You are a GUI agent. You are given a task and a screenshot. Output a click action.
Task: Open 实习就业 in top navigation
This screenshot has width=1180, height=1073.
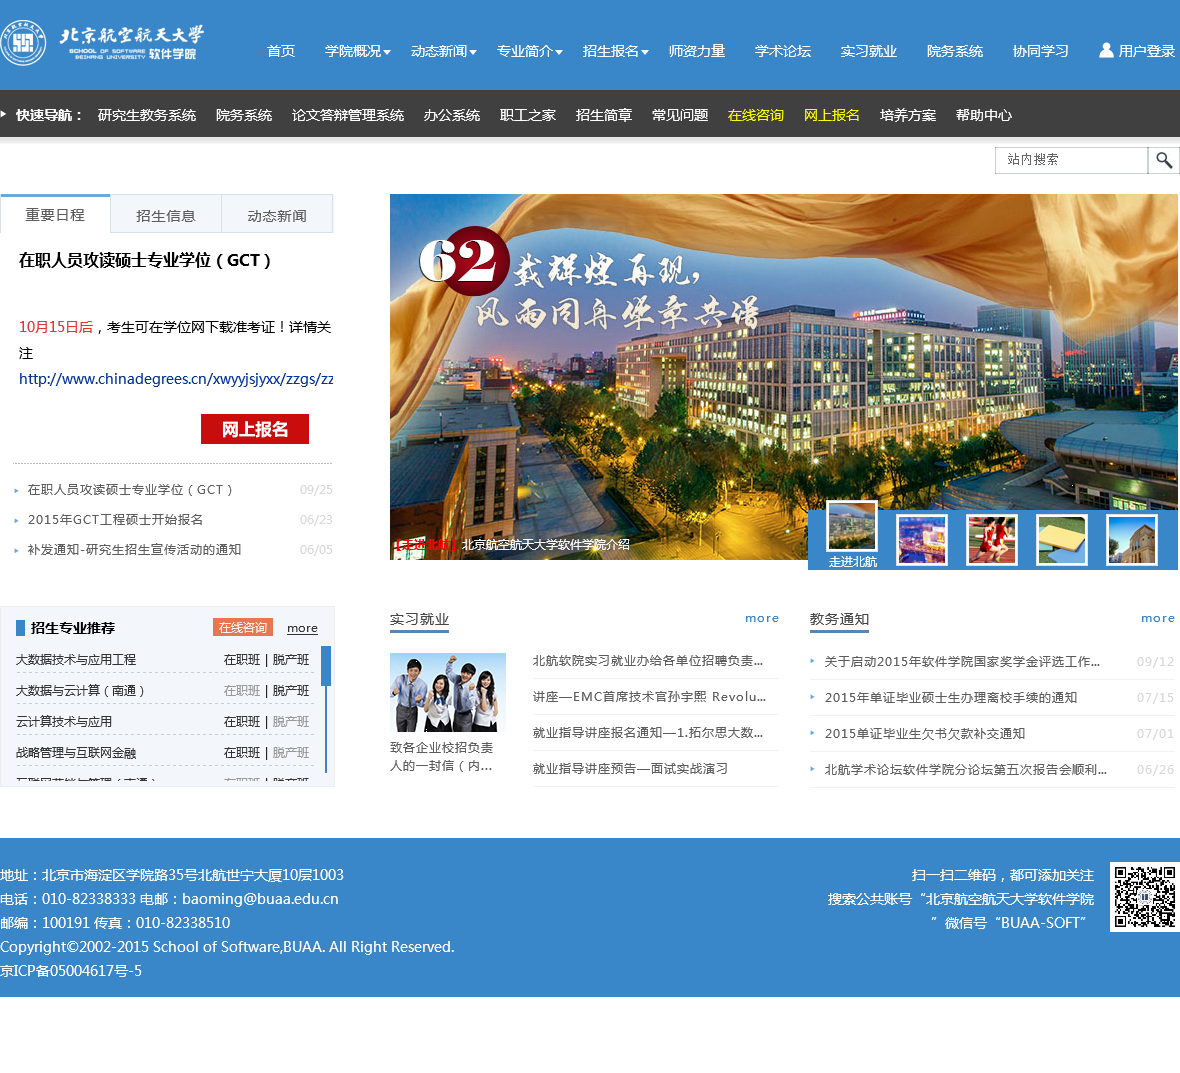(868, 51)
